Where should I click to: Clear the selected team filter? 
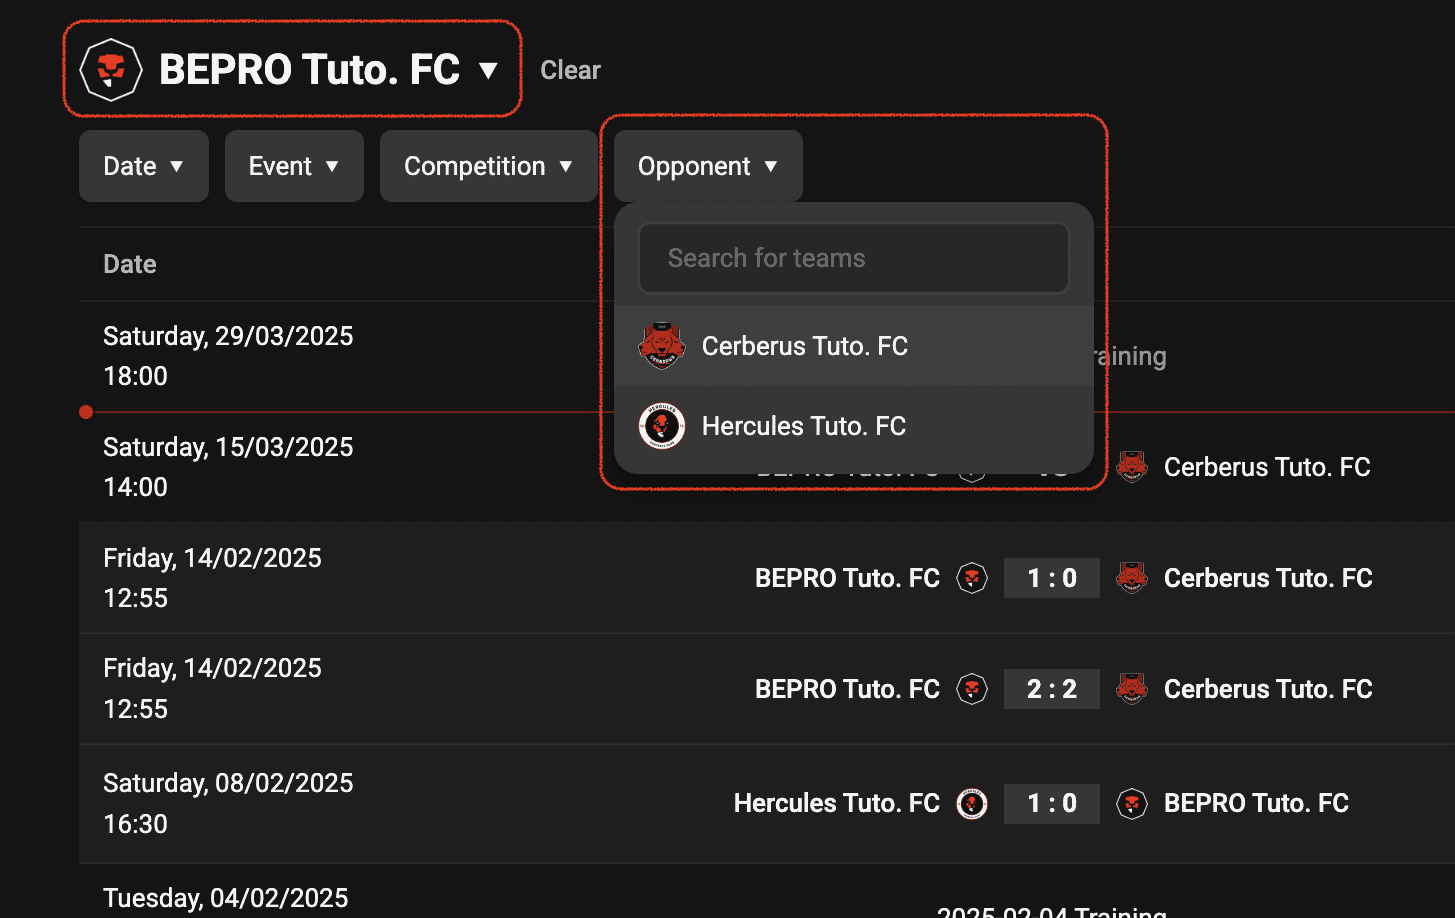point(570,70)
